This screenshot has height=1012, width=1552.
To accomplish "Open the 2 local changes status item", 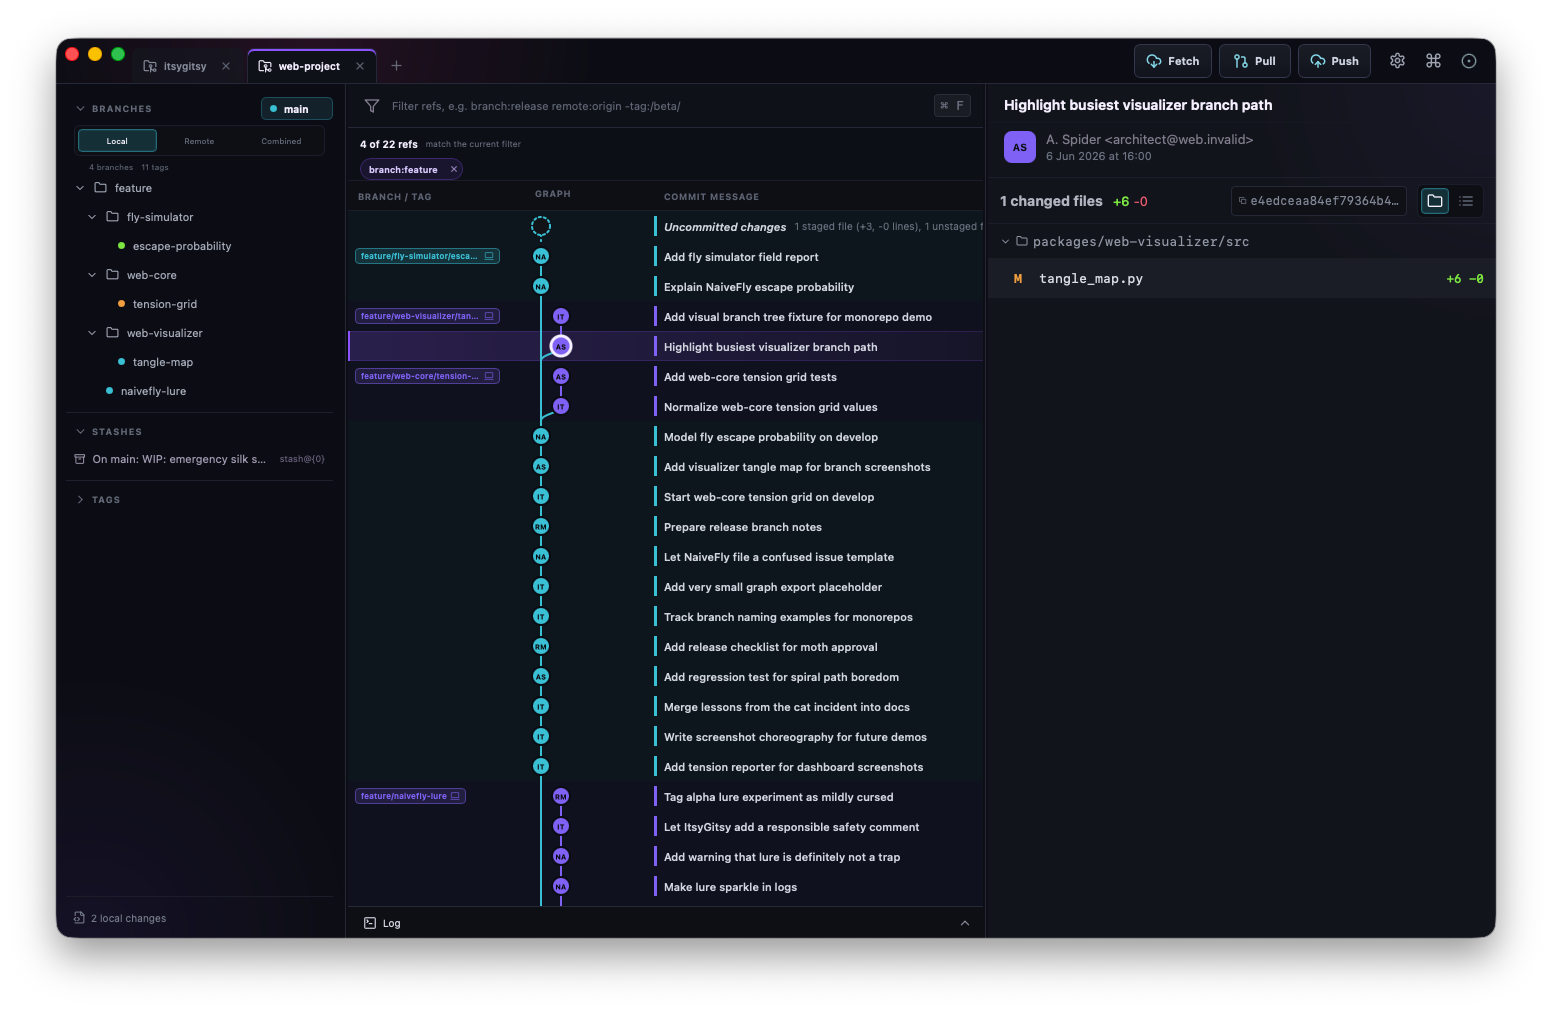I will coord(120,918).
